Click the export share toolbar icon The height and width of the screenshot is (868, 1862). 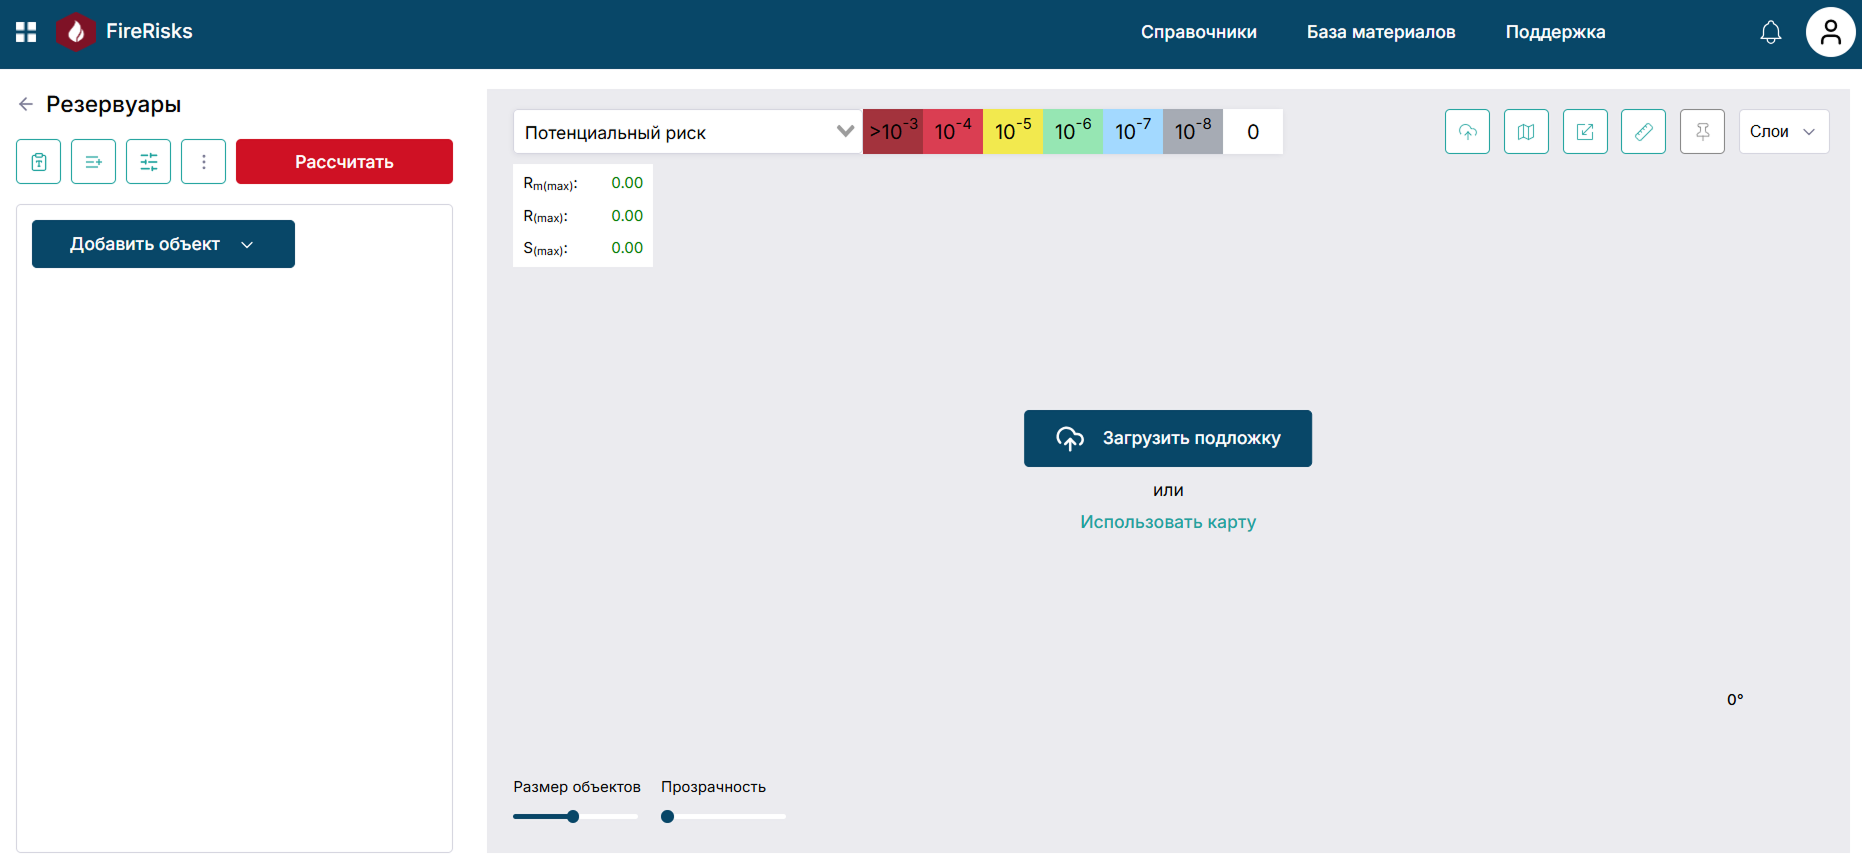click(x=1585, y=132)
